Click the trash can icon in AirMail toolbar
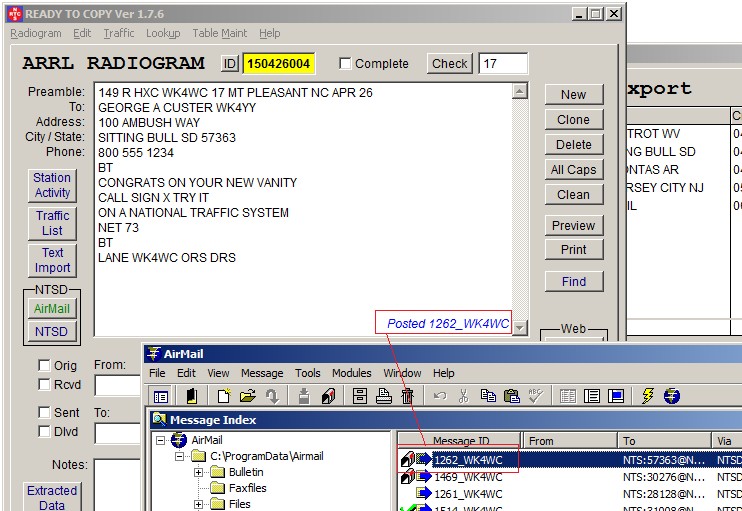742x511 pixels. point(407,396)
